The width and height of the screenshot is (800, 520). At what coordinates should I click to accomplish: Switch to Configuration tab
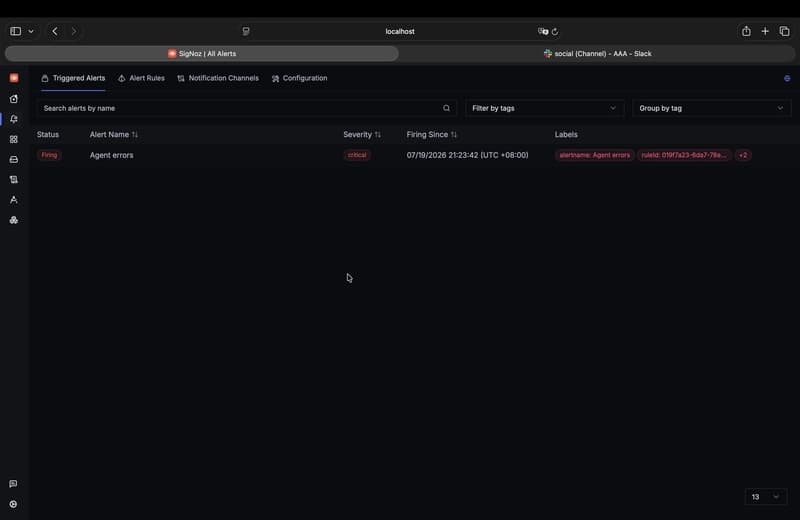point(299,78)
